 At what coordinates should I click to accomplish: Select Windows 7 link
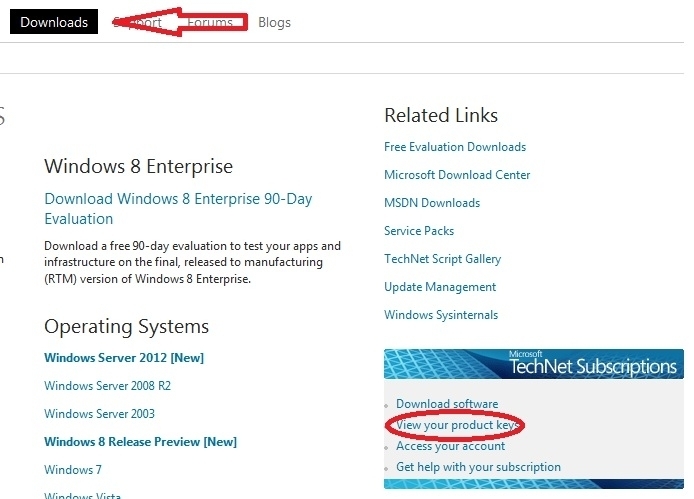pyautogui.click(x=73, y=469)
